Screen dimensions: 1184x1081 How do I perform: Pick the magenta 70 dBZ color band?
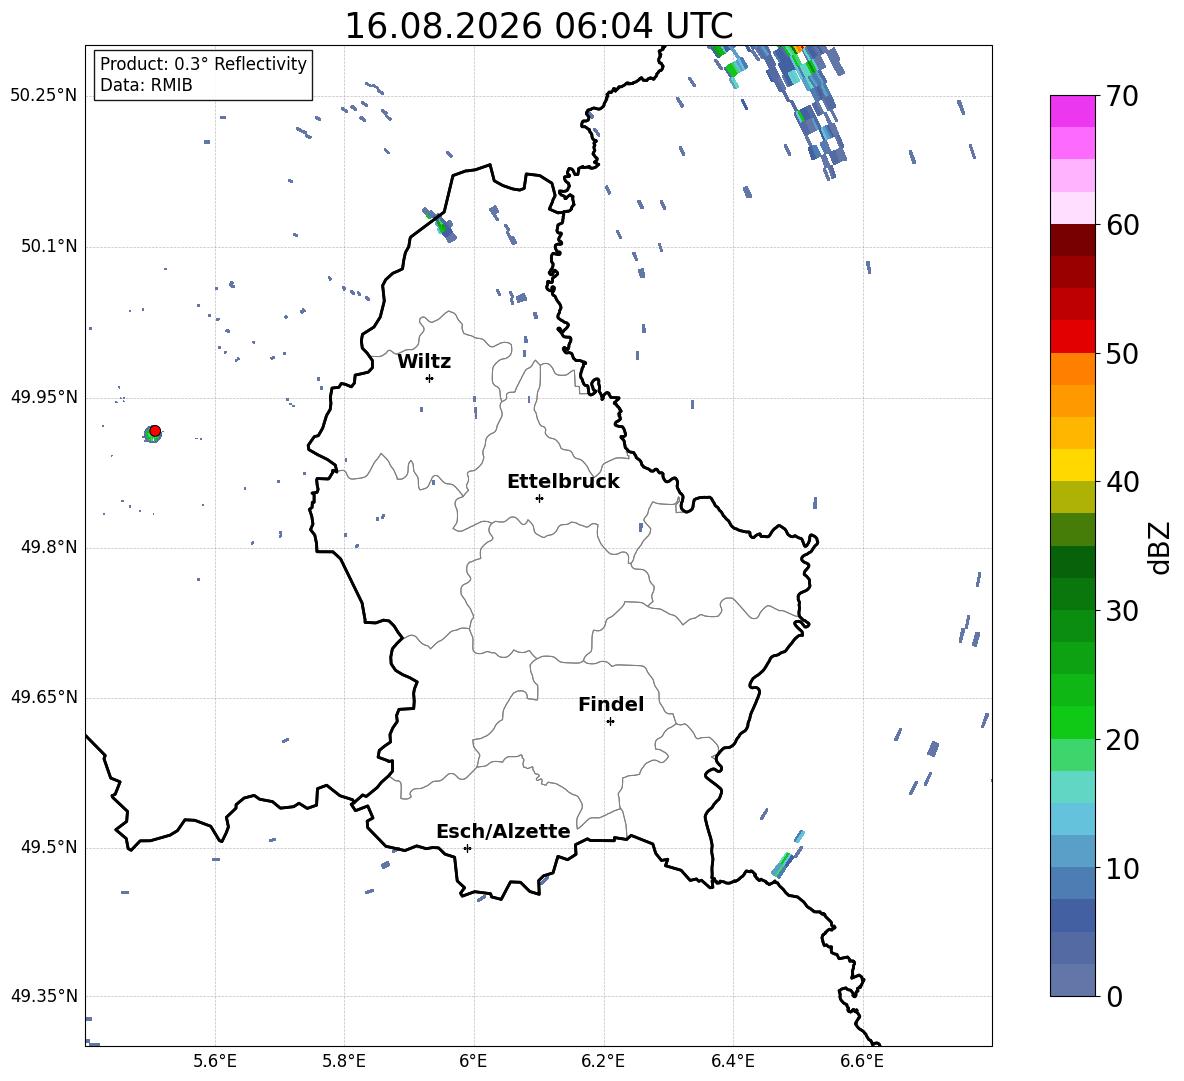coord(1073,111)
